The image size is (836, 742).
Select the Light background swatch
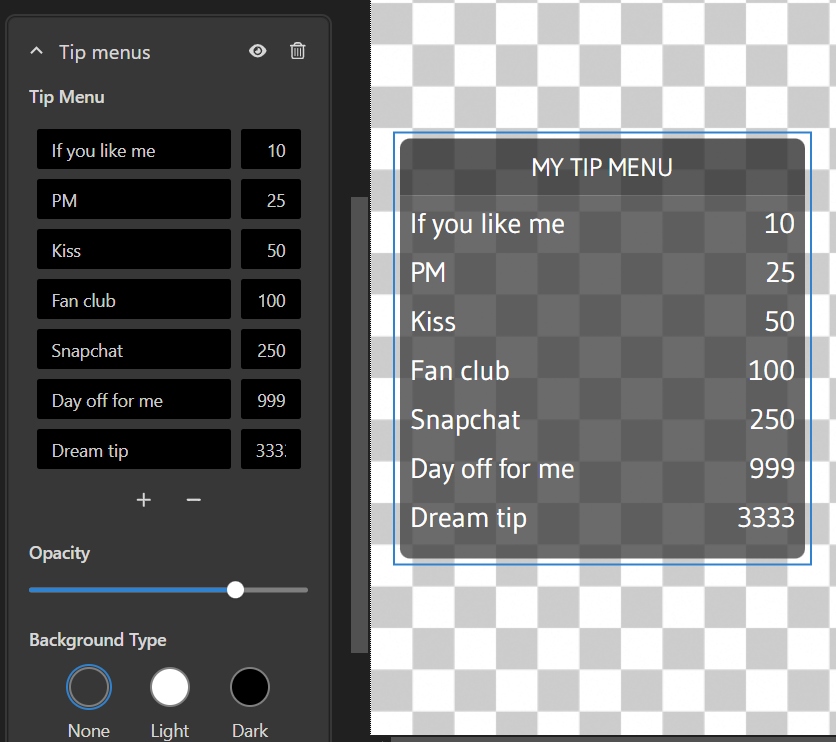pyautogui.click(x=169, y=687)
